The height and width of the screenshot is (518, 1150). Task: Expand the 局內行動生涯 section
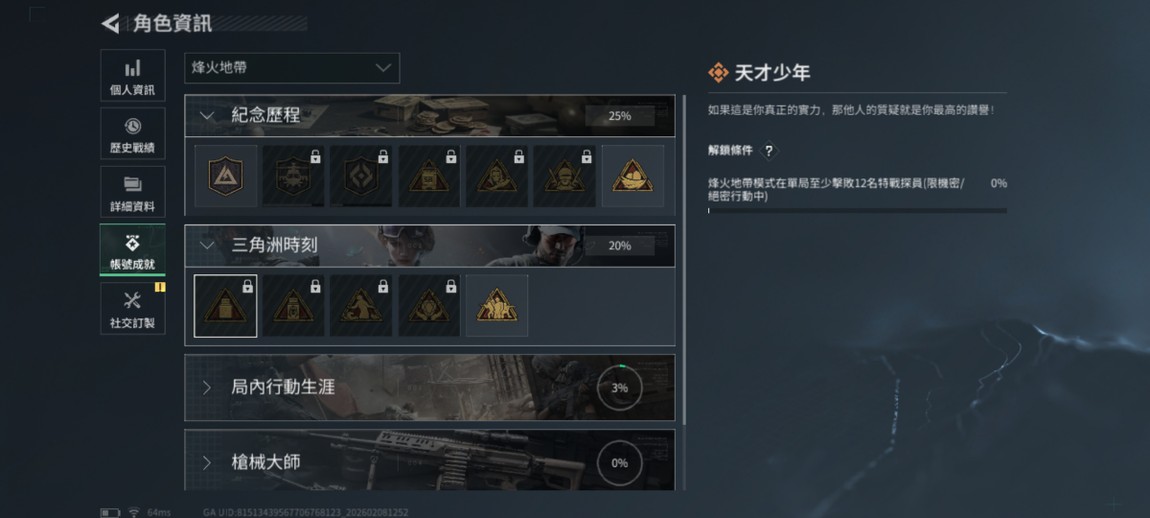430,388
